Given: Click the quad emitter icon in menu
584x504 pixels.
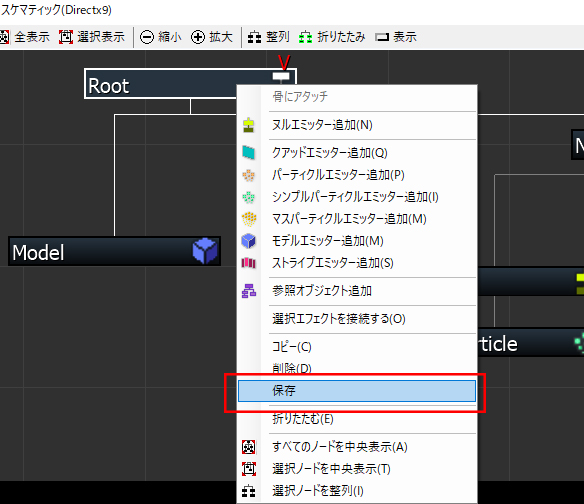Looking at the screenshot, I should click(249, 153).
